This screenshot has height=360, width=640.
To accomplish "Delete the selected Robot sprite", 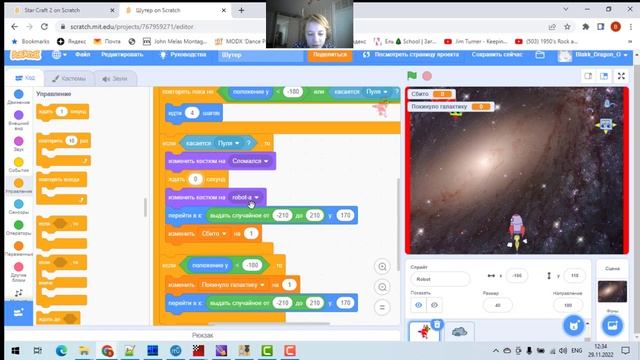I will click(x=437, y=324).
